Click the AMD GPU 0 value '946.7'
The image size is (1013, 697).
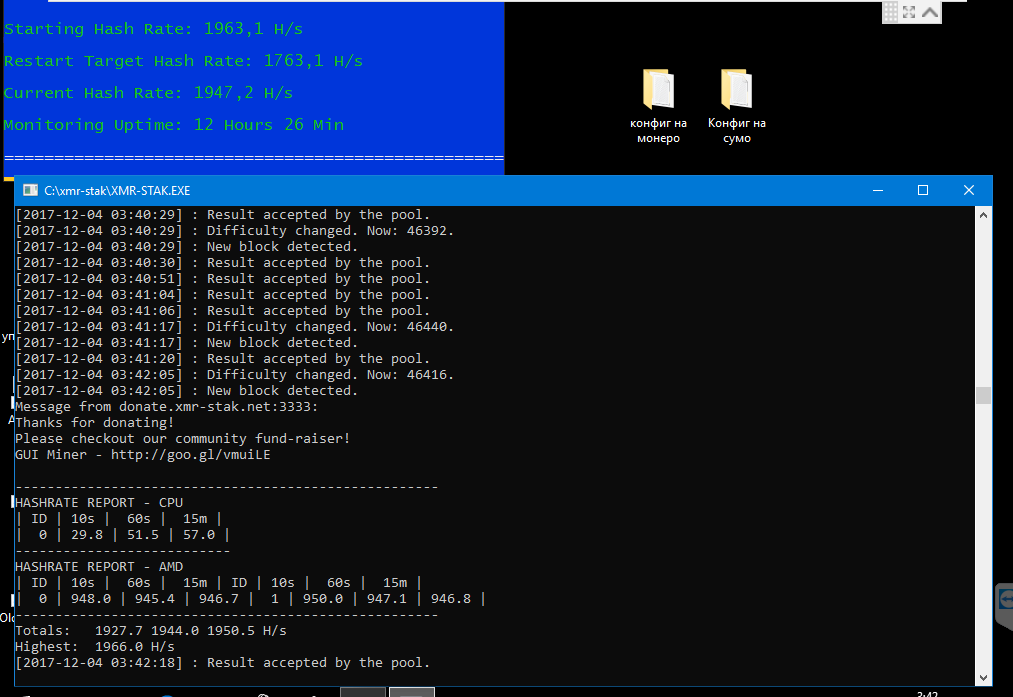[x=219, y=599]
